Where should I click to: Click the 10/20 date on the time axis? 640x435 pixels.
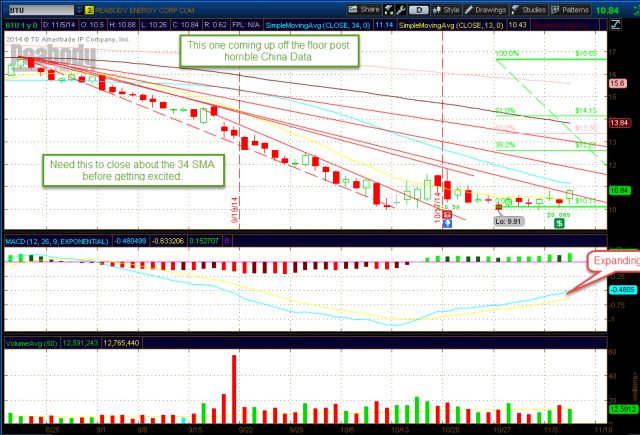[451, 430]
